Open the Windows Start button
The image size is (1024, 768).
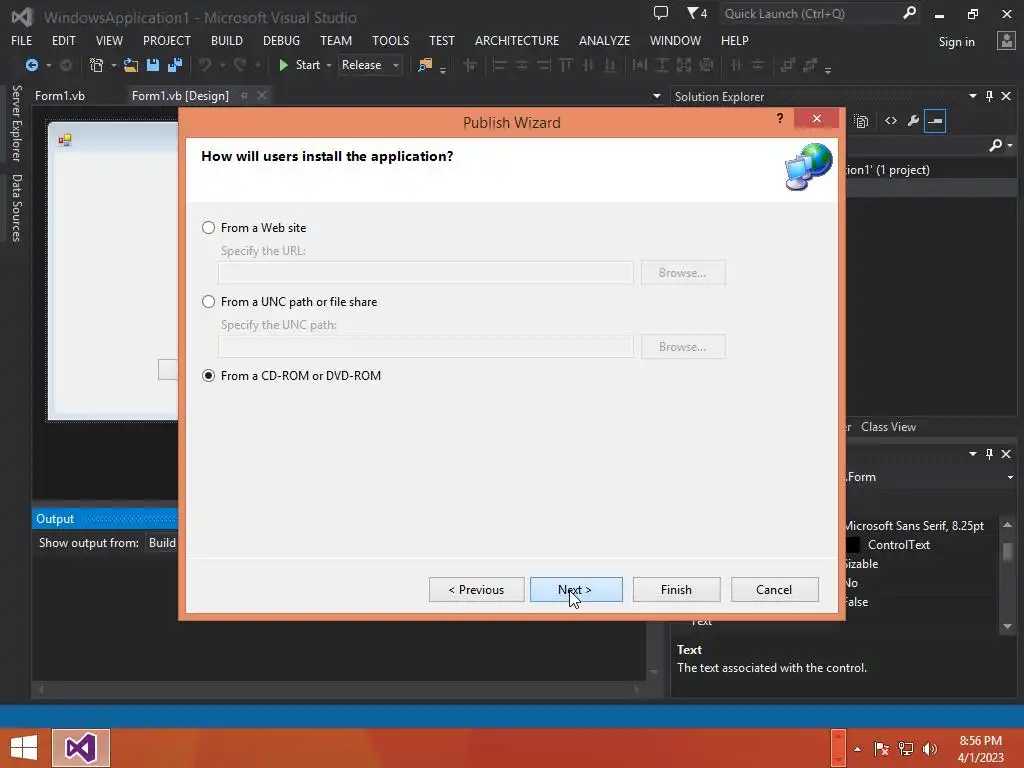(x=24, y=748)
